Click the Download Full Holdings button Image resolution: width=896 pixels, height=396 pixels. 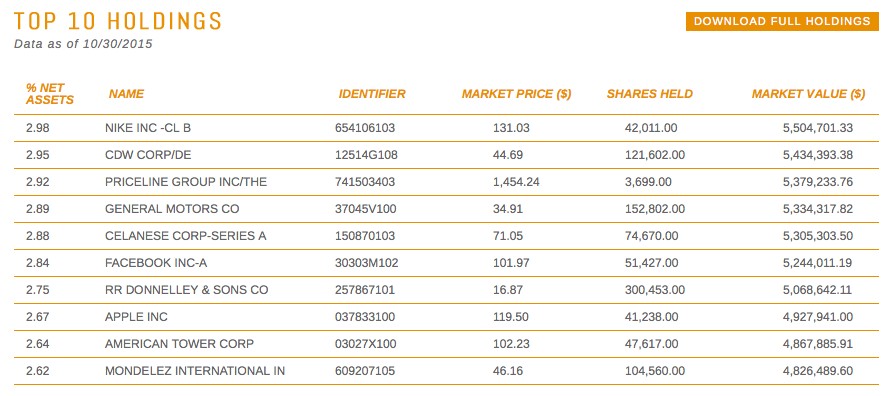(782, 21)
